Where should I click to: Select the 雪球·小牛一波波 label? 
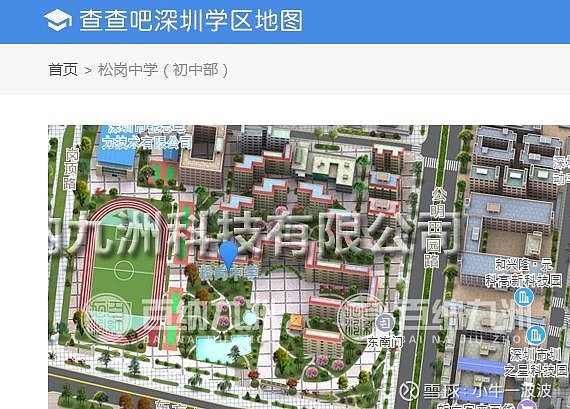pyautogui.click(x=487, y=391)
